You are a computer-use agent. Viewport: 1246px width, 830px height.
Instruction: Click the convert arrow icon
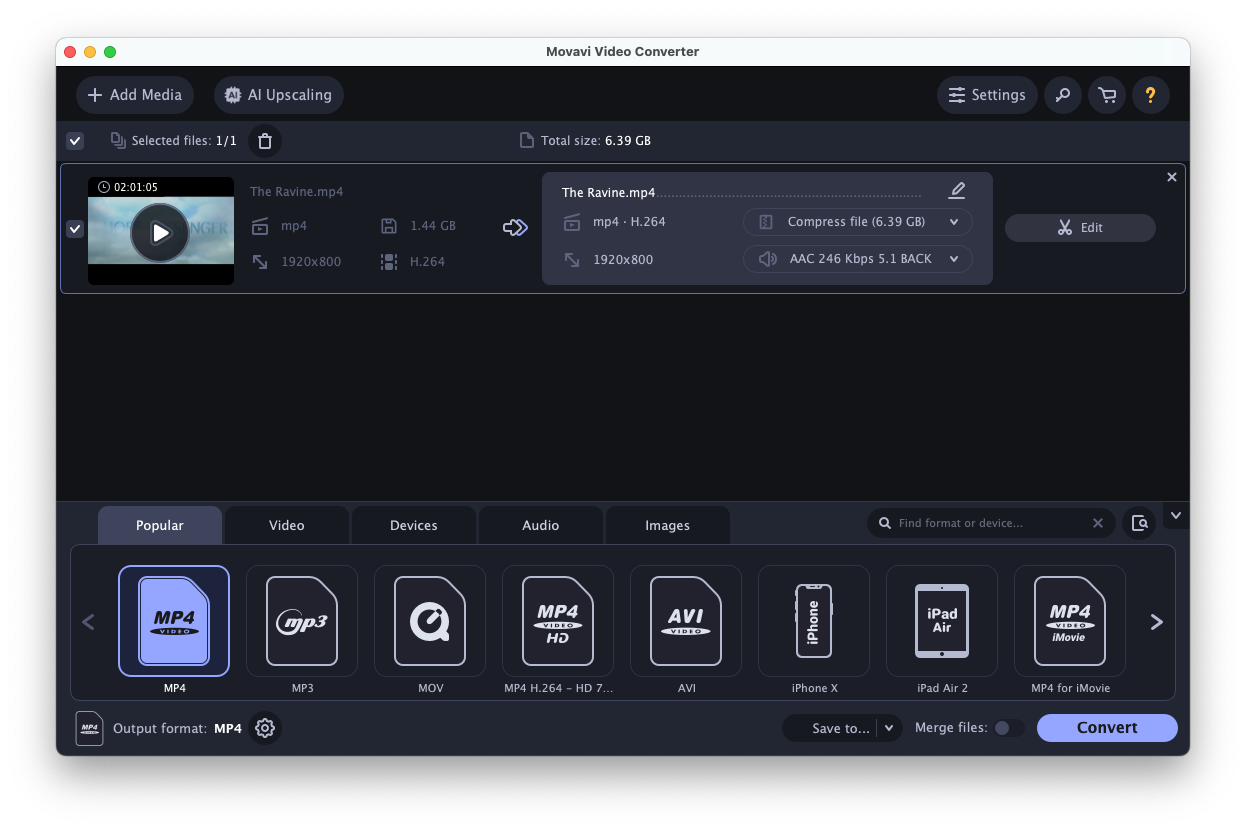[515, 228]
